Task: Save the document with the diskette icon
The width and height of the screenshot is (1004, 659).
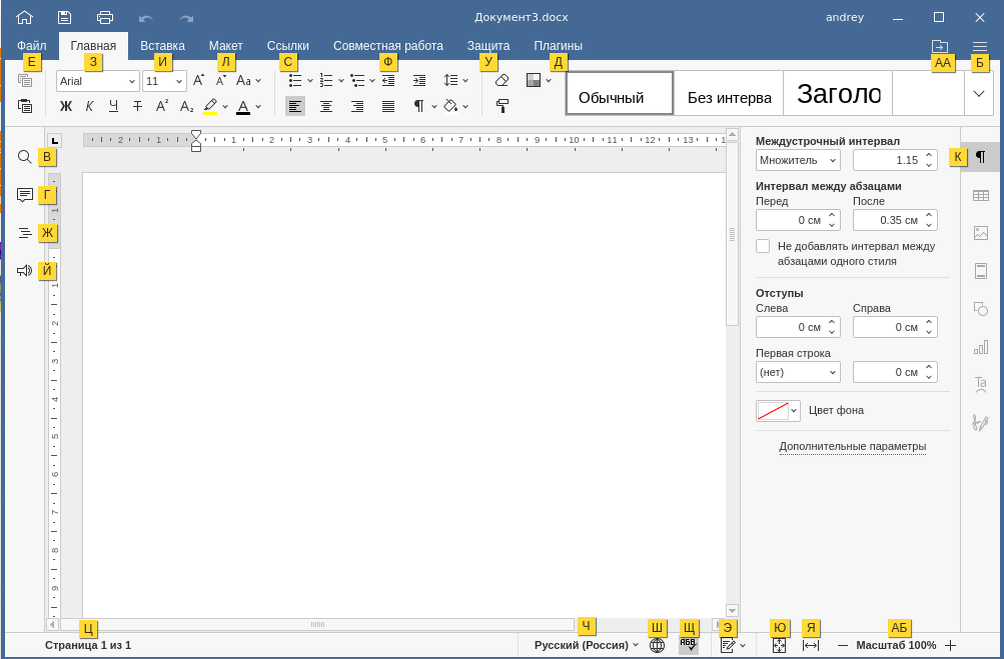Action: (64, 17)
